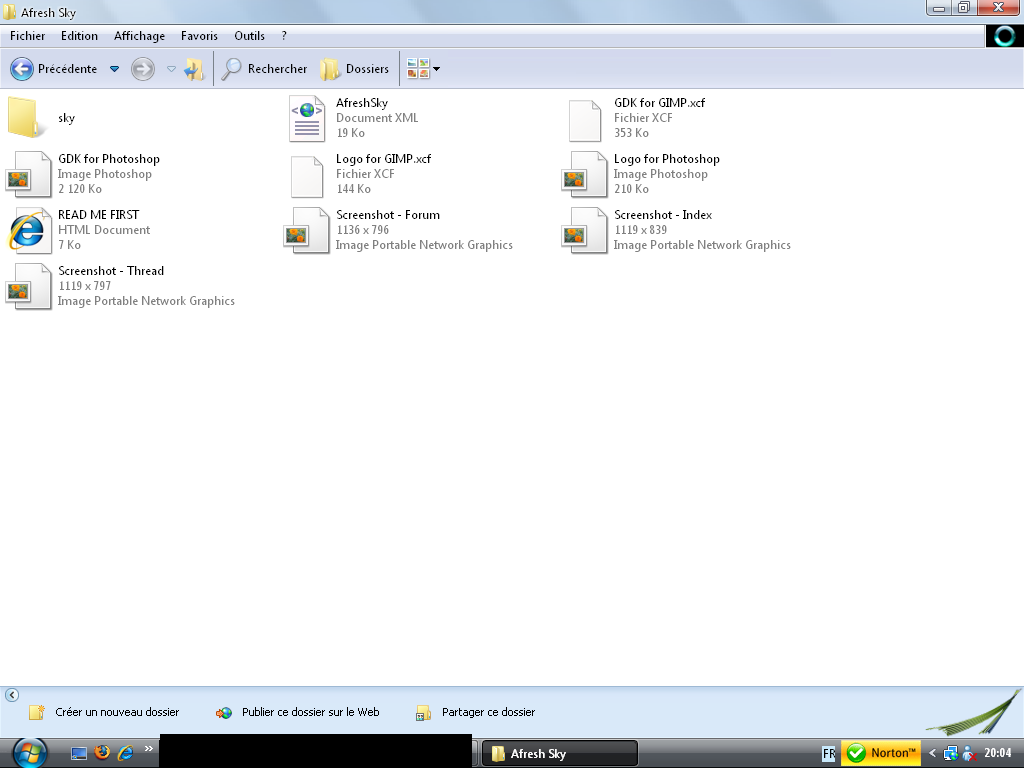
Task: Open the ? help menu
Action: tap(283, 36)
